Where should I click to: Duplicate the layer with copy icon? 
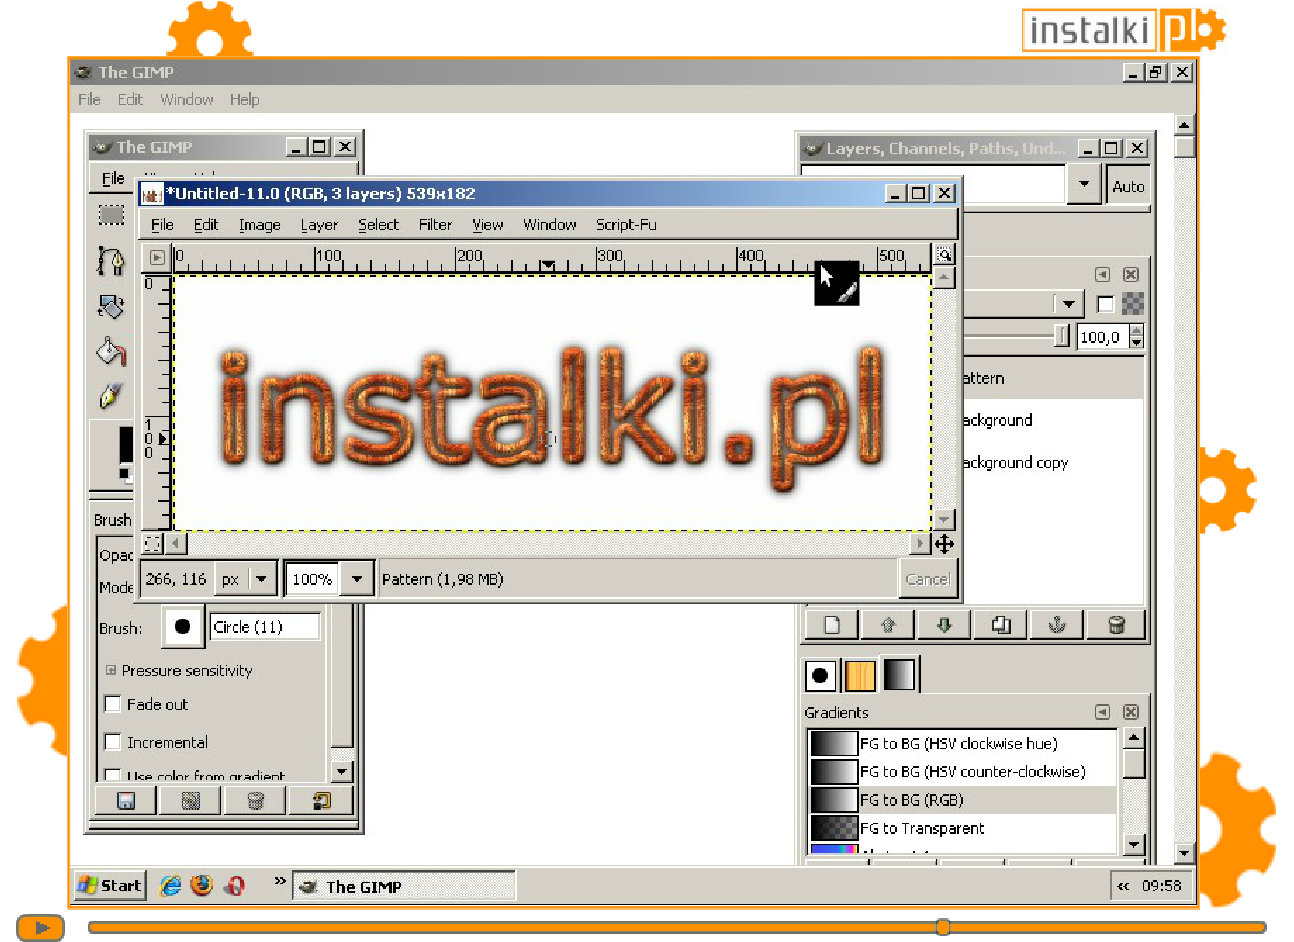point(1001,625)
